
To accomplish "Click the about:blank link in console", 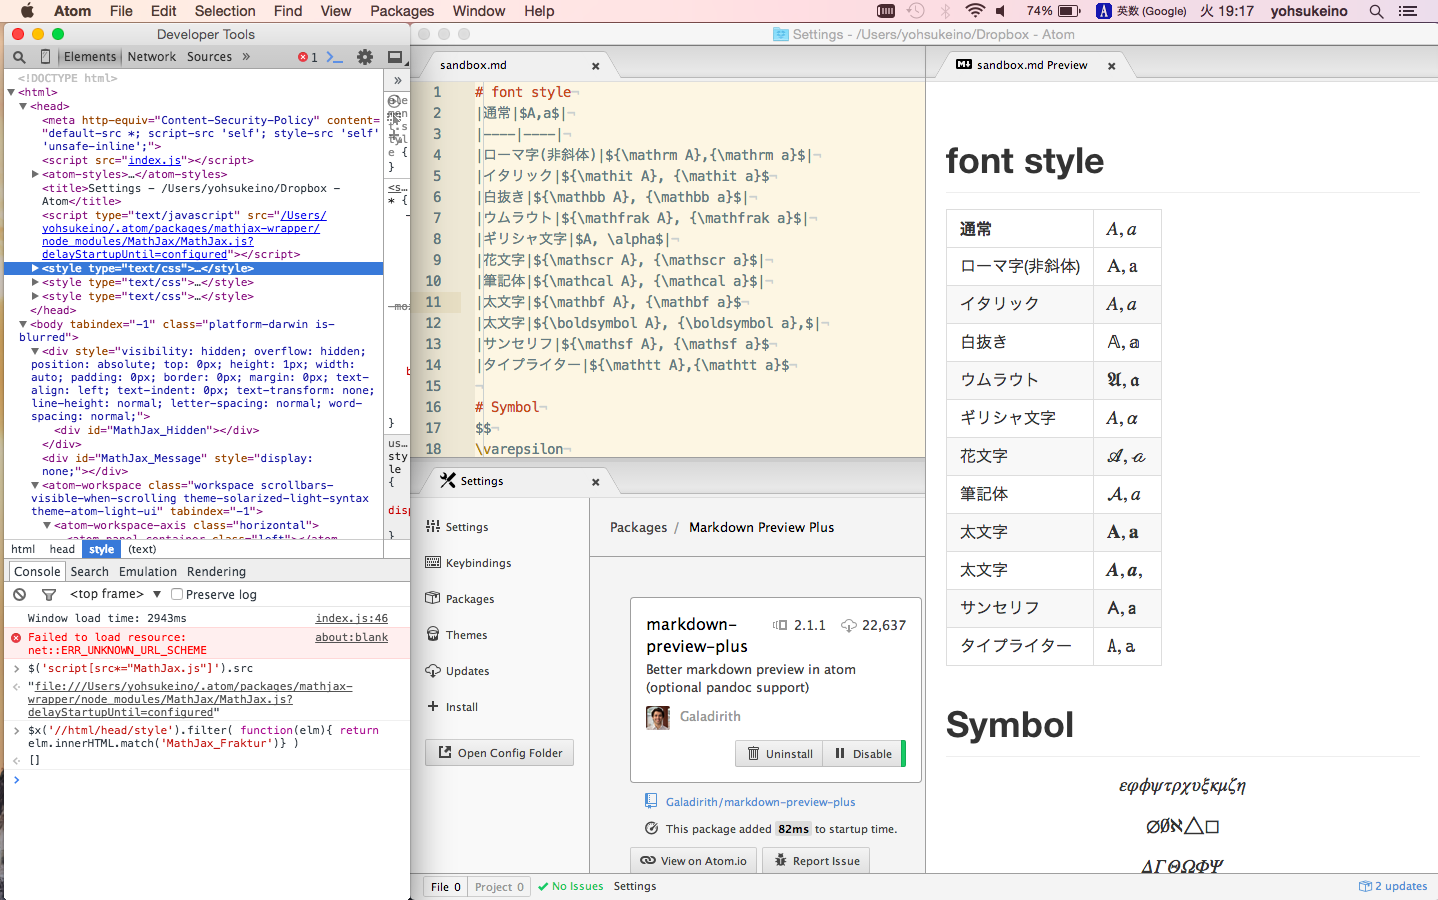I will [x=352, y=637].
